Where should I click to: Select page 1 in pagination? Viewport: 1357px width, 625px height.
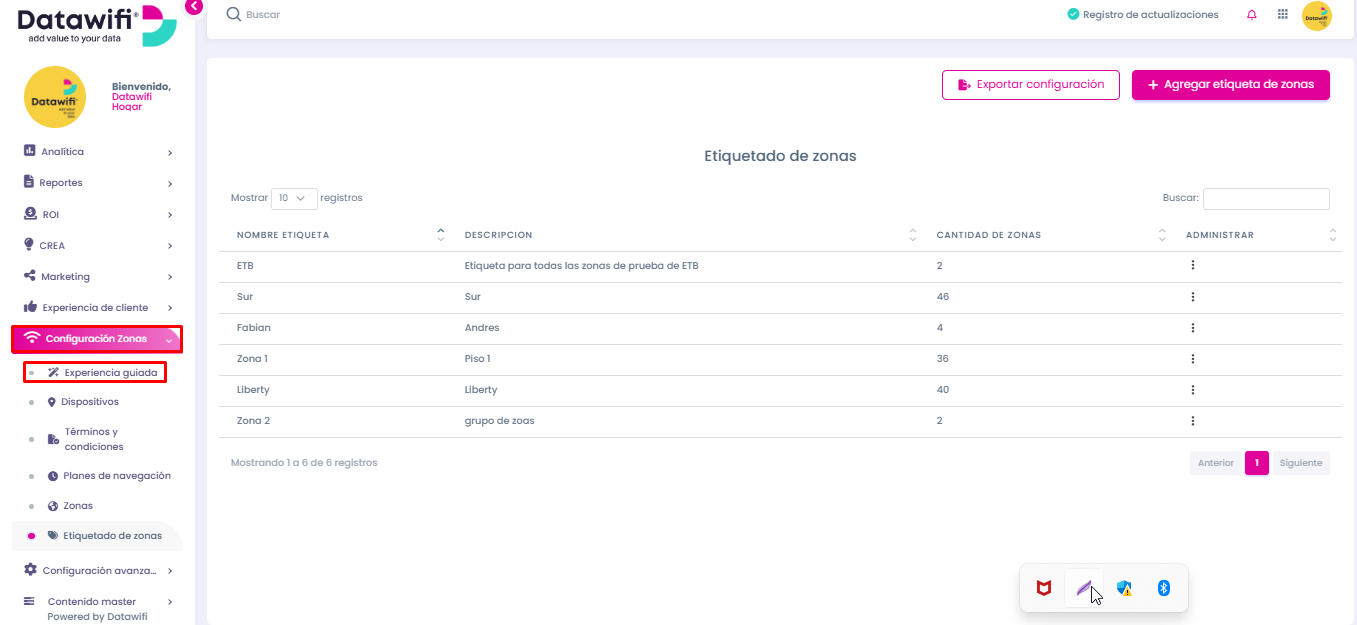pos(1257,463)
